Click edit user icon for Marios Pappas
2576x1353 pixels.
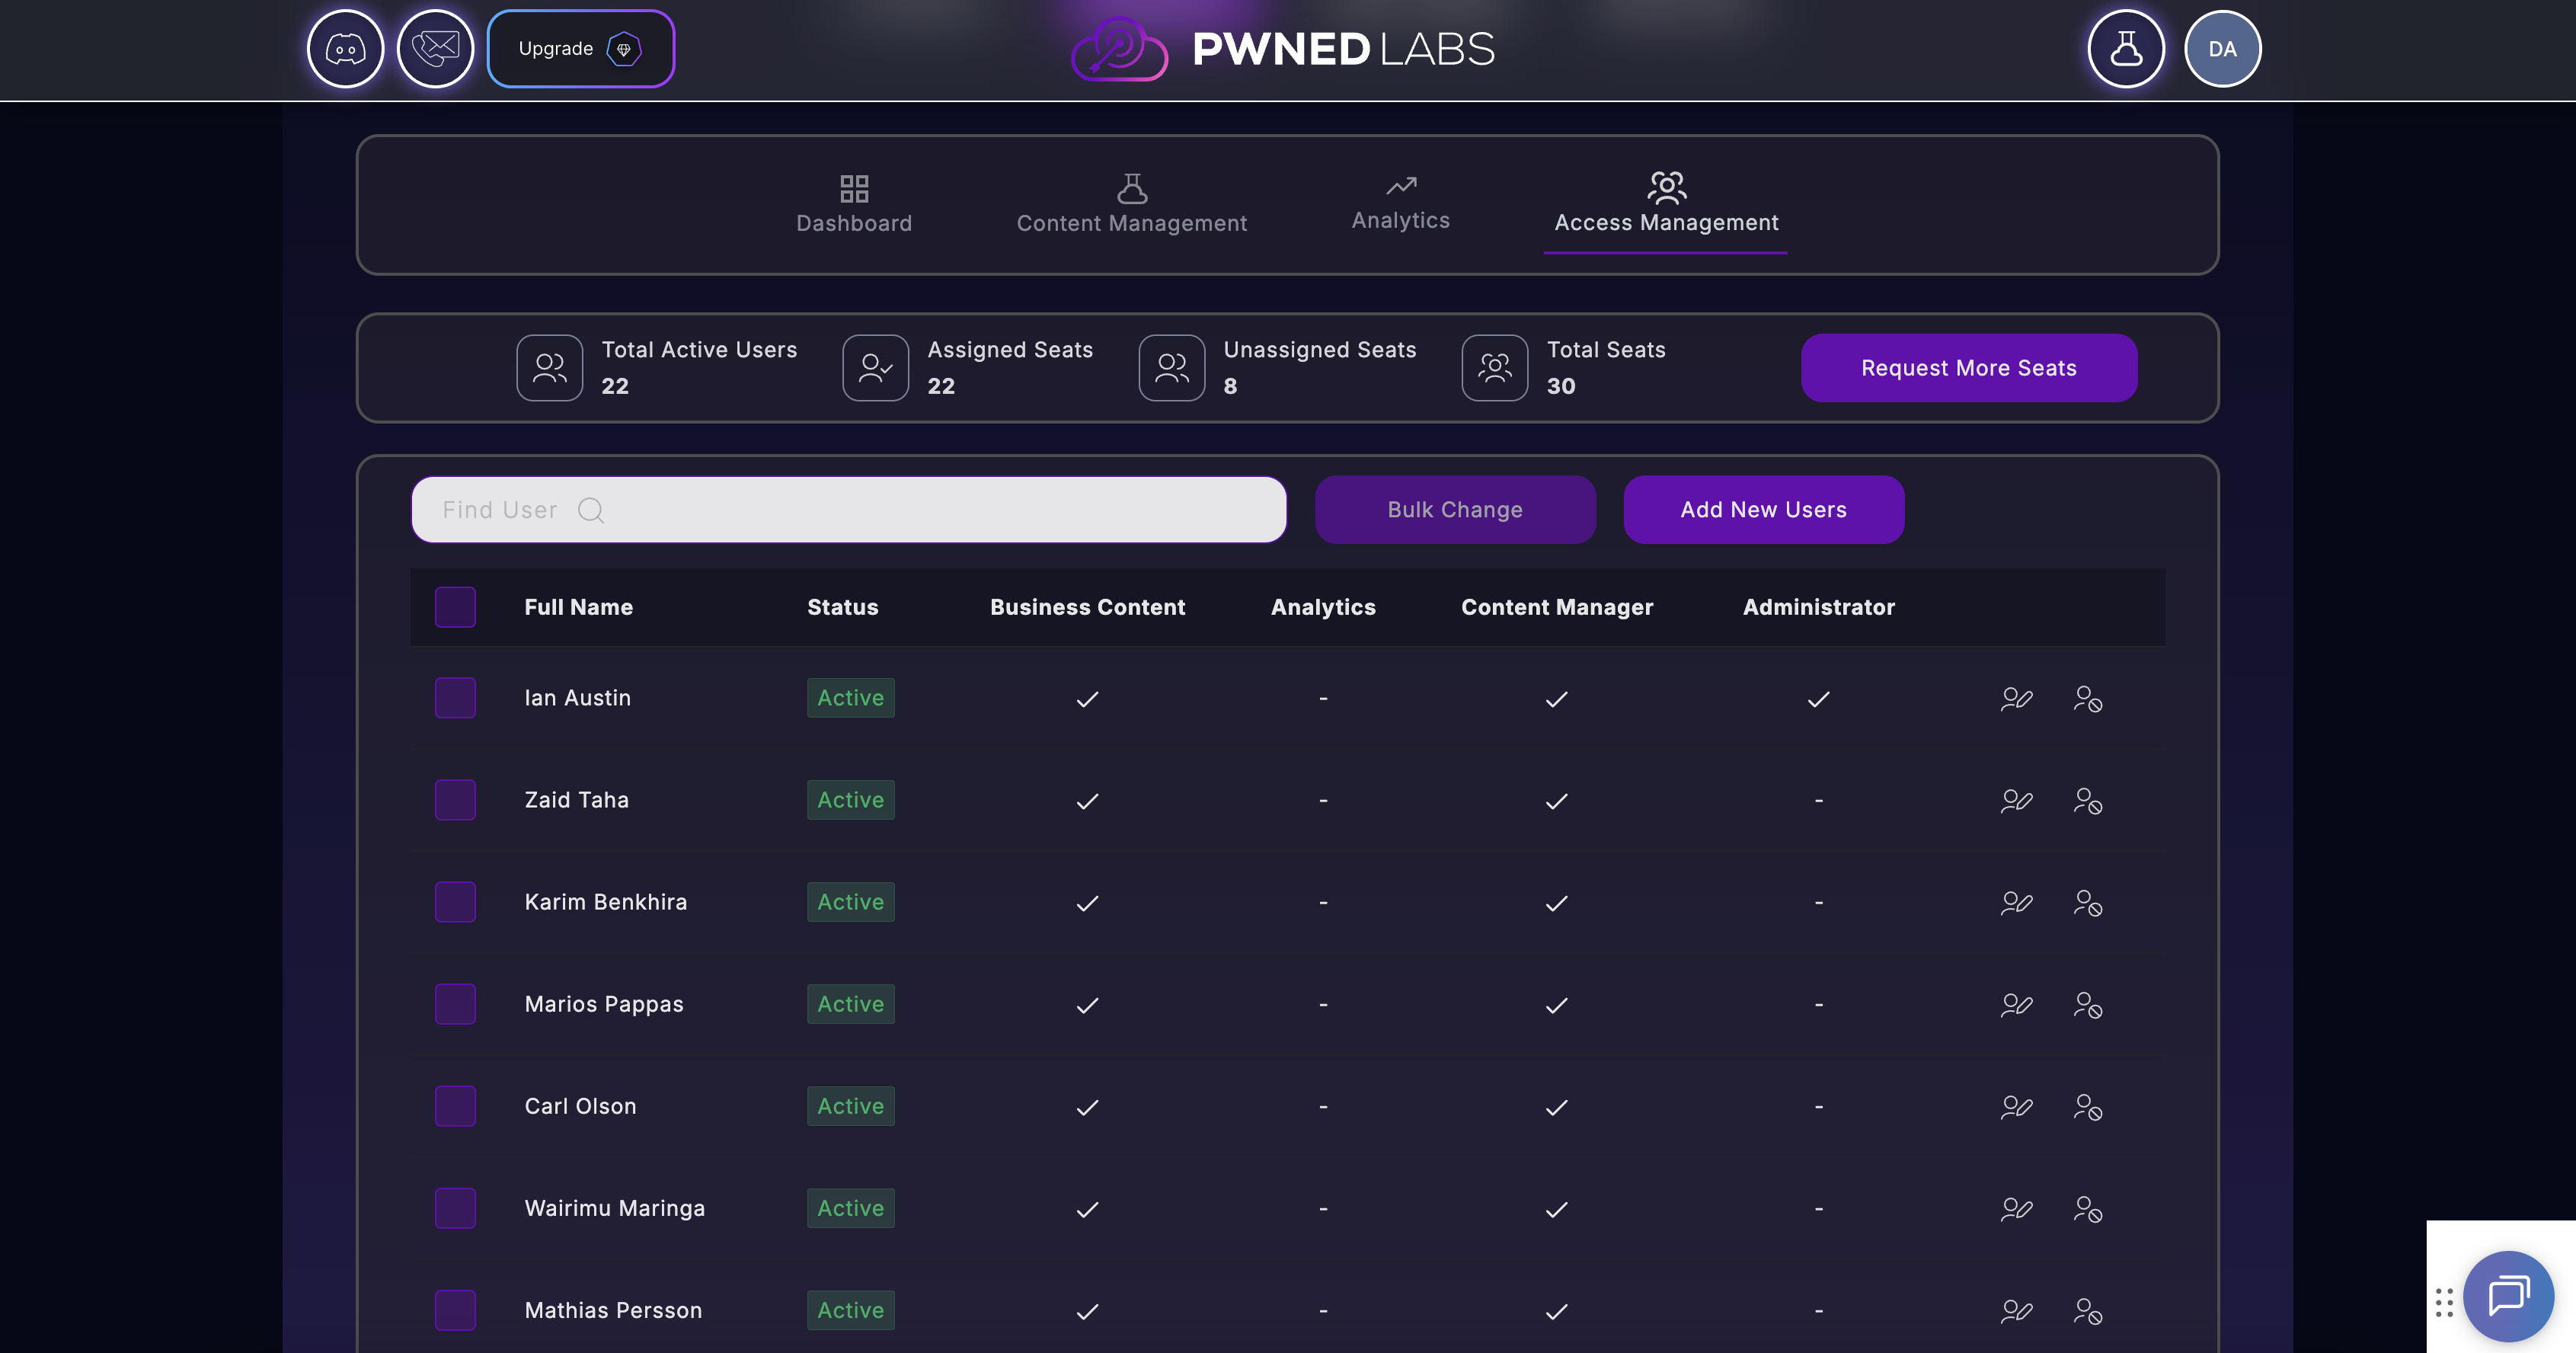(2016, 1005)
